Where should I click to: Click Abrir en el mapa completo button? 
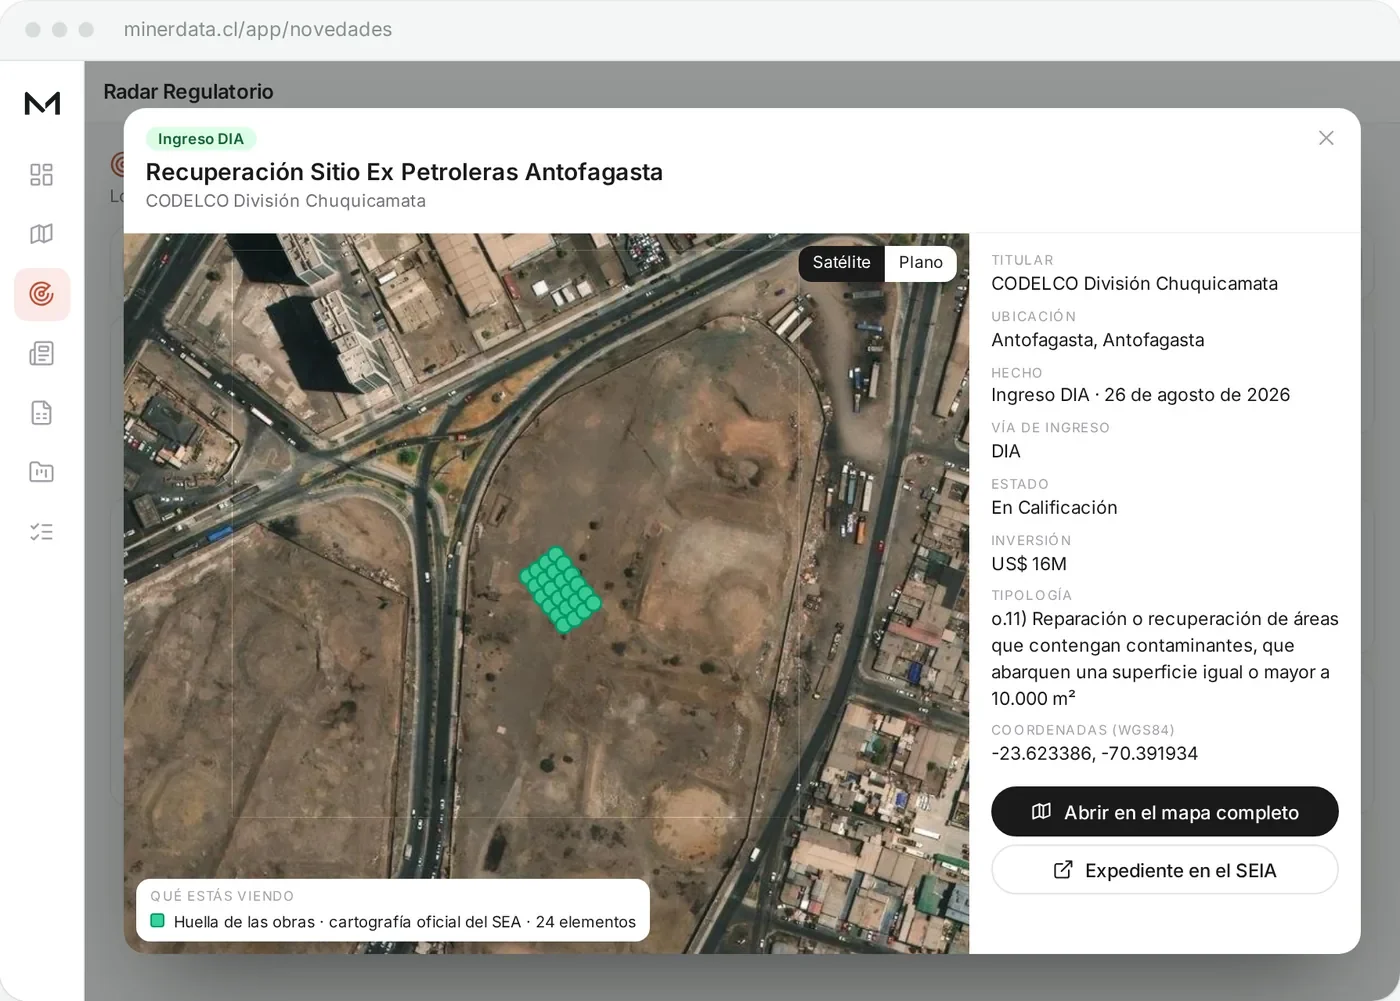point(1165,812)
